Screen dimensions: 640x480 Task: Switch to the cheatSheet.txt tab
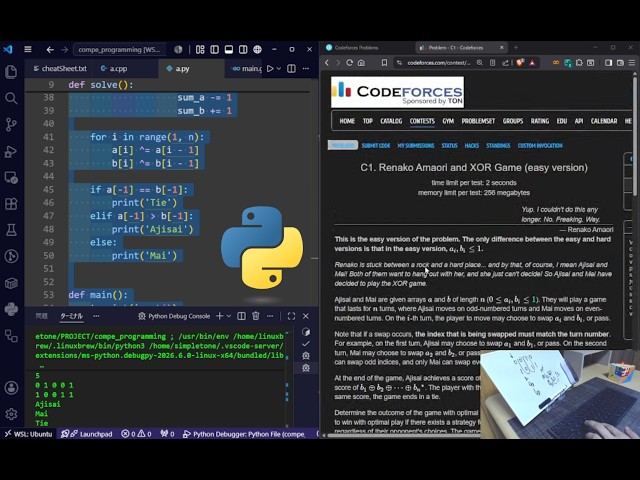click(x=60, y=69)
